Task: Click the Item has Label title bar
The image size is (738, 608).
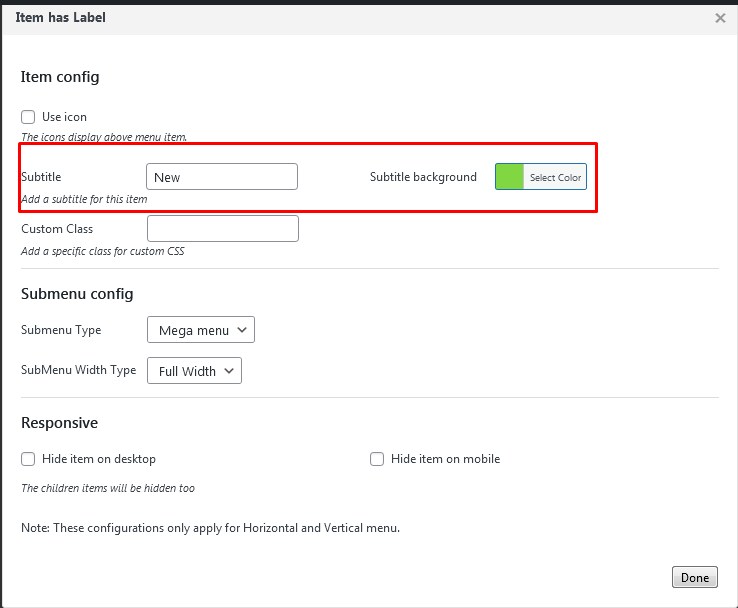Action: pyautogui.click(x=300, y=18)
